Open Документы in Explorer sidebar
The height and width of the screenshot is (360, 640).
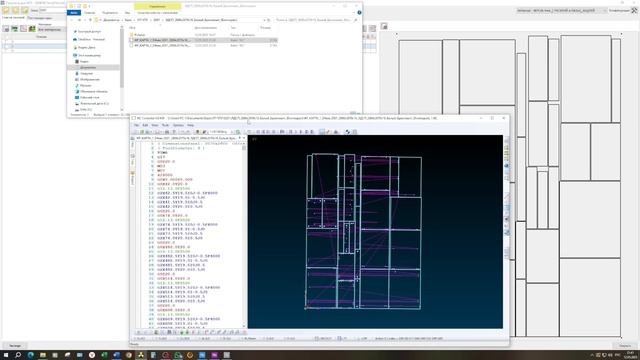pyautogui.click(x=88, y=67)
